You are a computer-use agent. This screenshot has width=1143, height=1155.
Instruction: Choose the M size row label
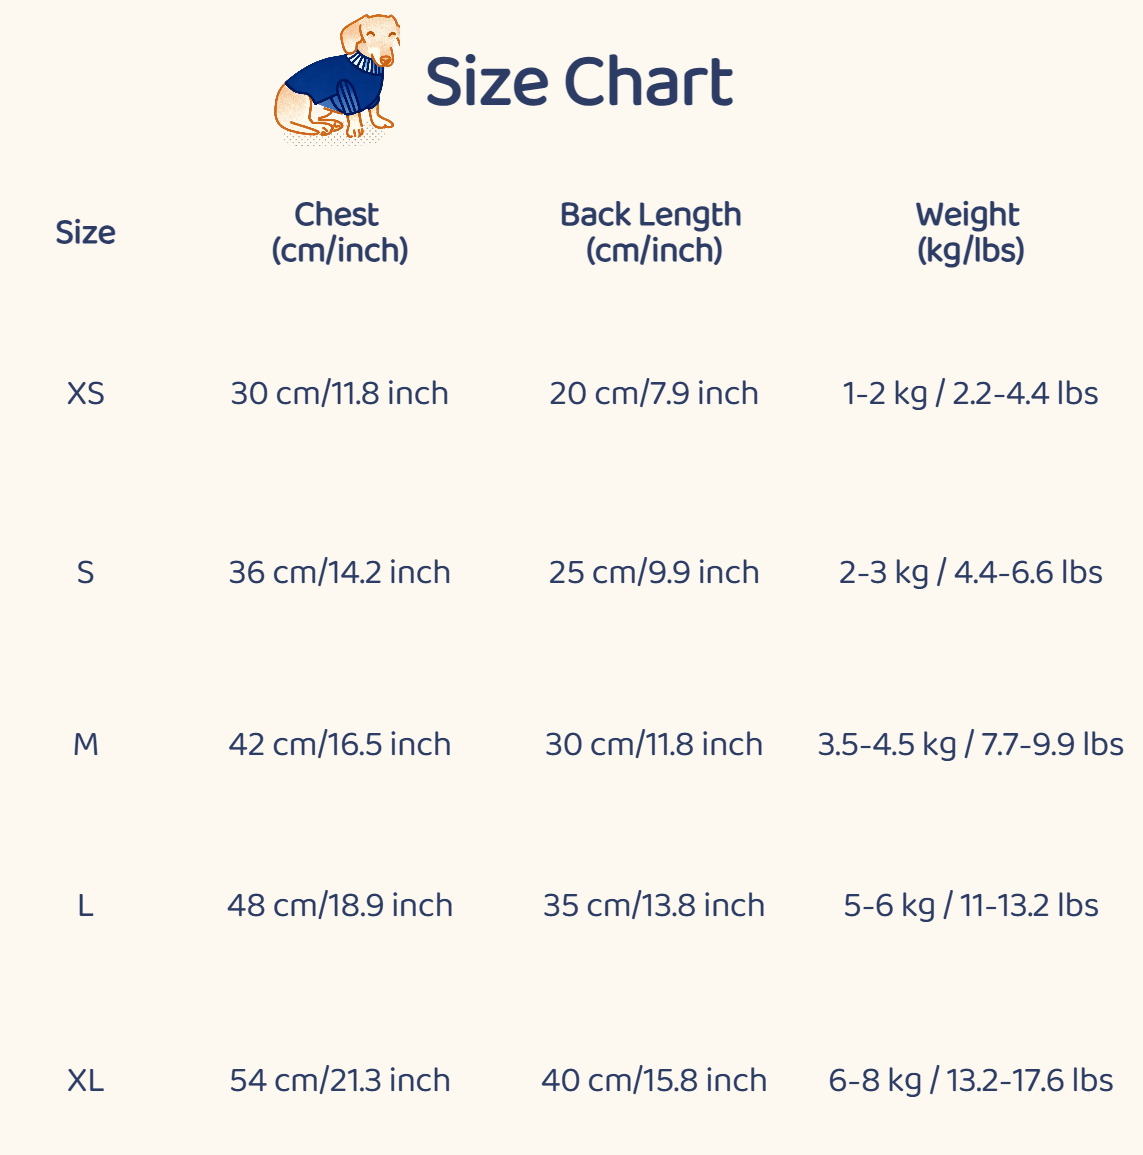point(85,744)
